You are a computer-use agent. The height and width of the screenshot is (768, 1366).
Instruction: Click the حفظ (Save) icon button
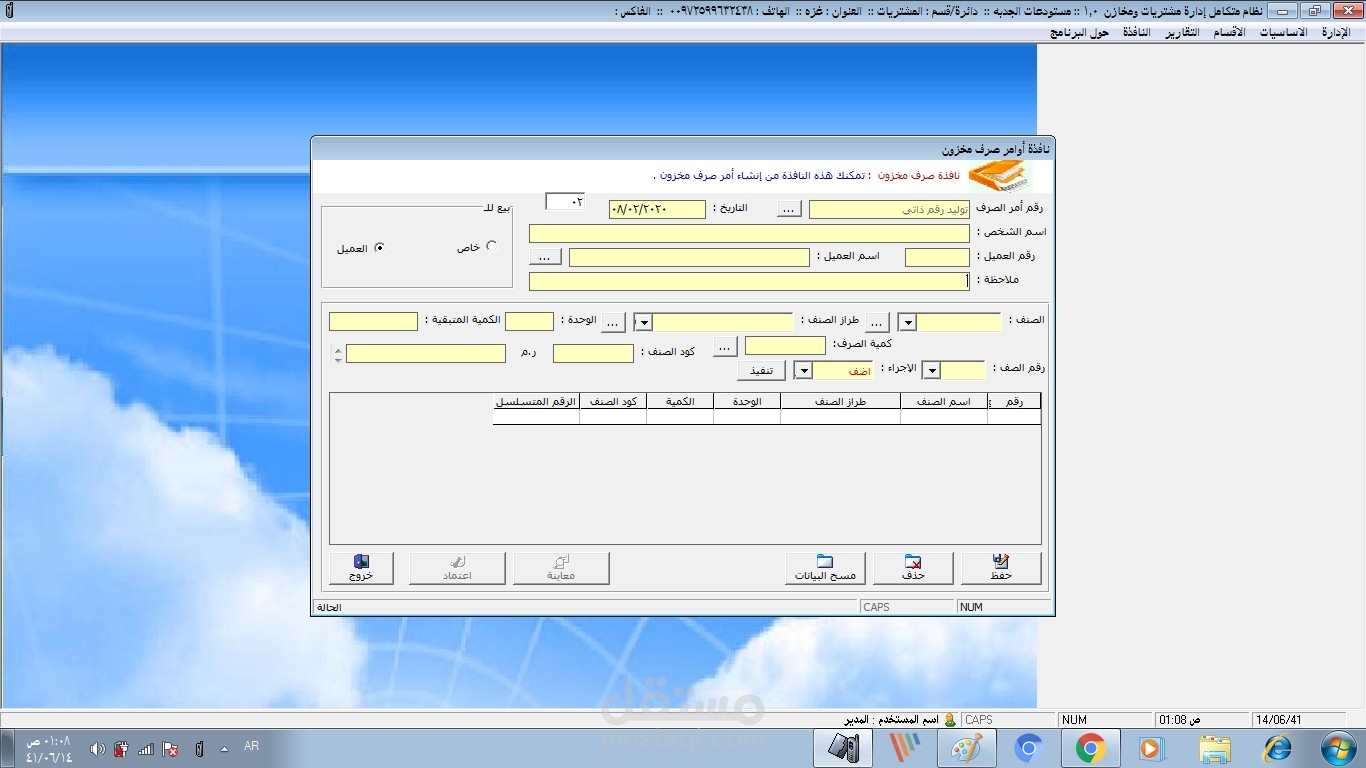point(1001,565)
